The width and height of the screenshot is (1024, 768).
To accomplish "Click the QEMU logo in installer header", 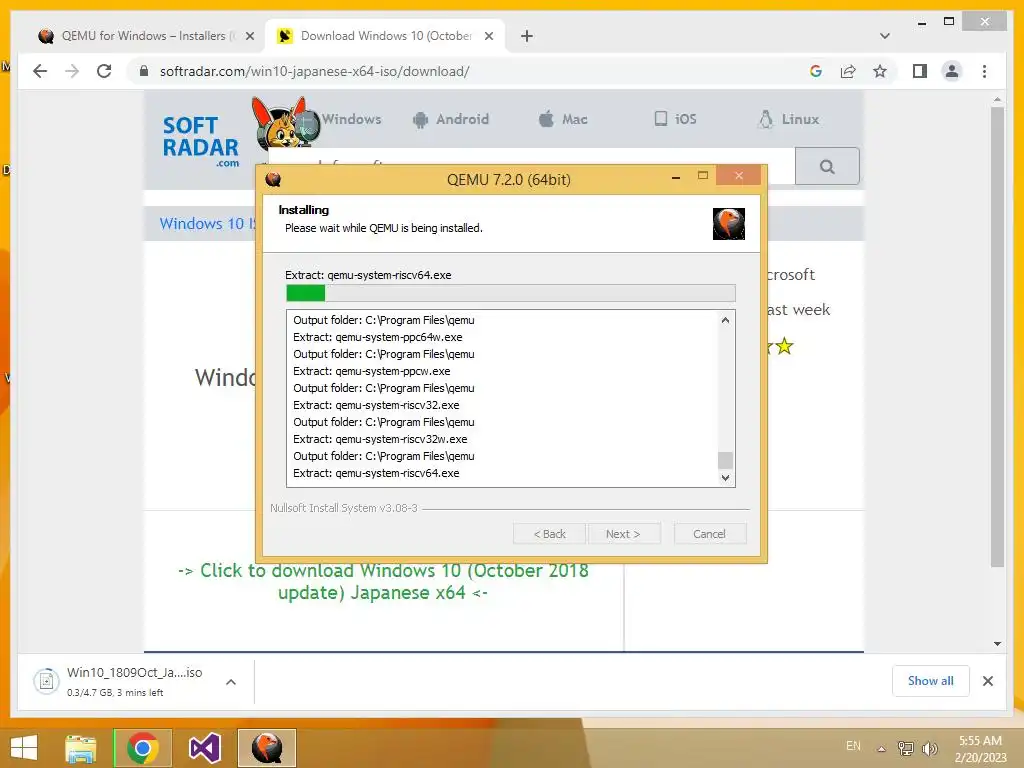I will (x=728, y=223).
